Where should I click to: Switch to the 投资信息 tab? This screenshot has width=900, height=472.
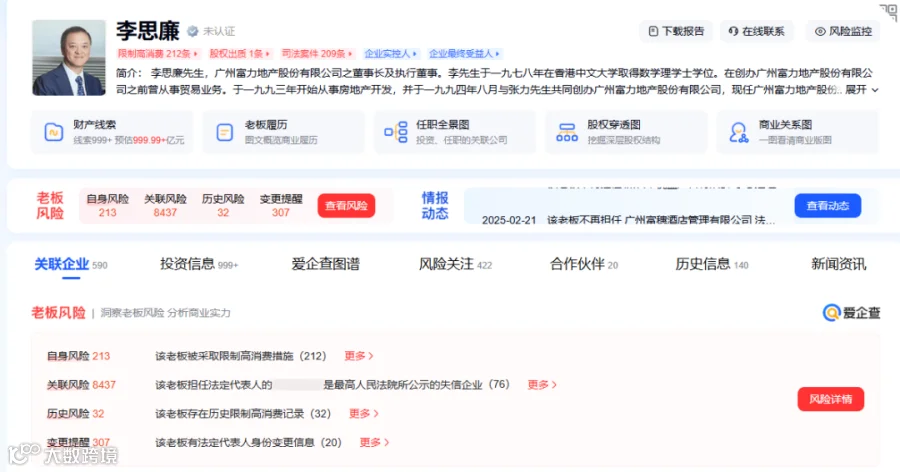pyautogui.click(x=199, y=264)
